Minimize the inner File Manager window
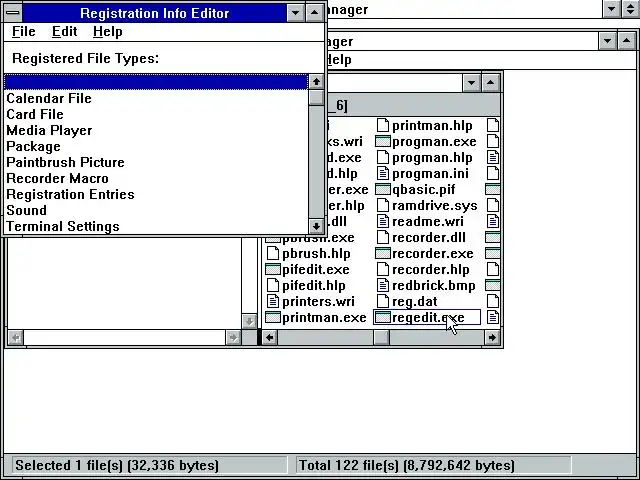Image resolution: width=640 pixels, height=480 pixels. click(x=607, y=40)
